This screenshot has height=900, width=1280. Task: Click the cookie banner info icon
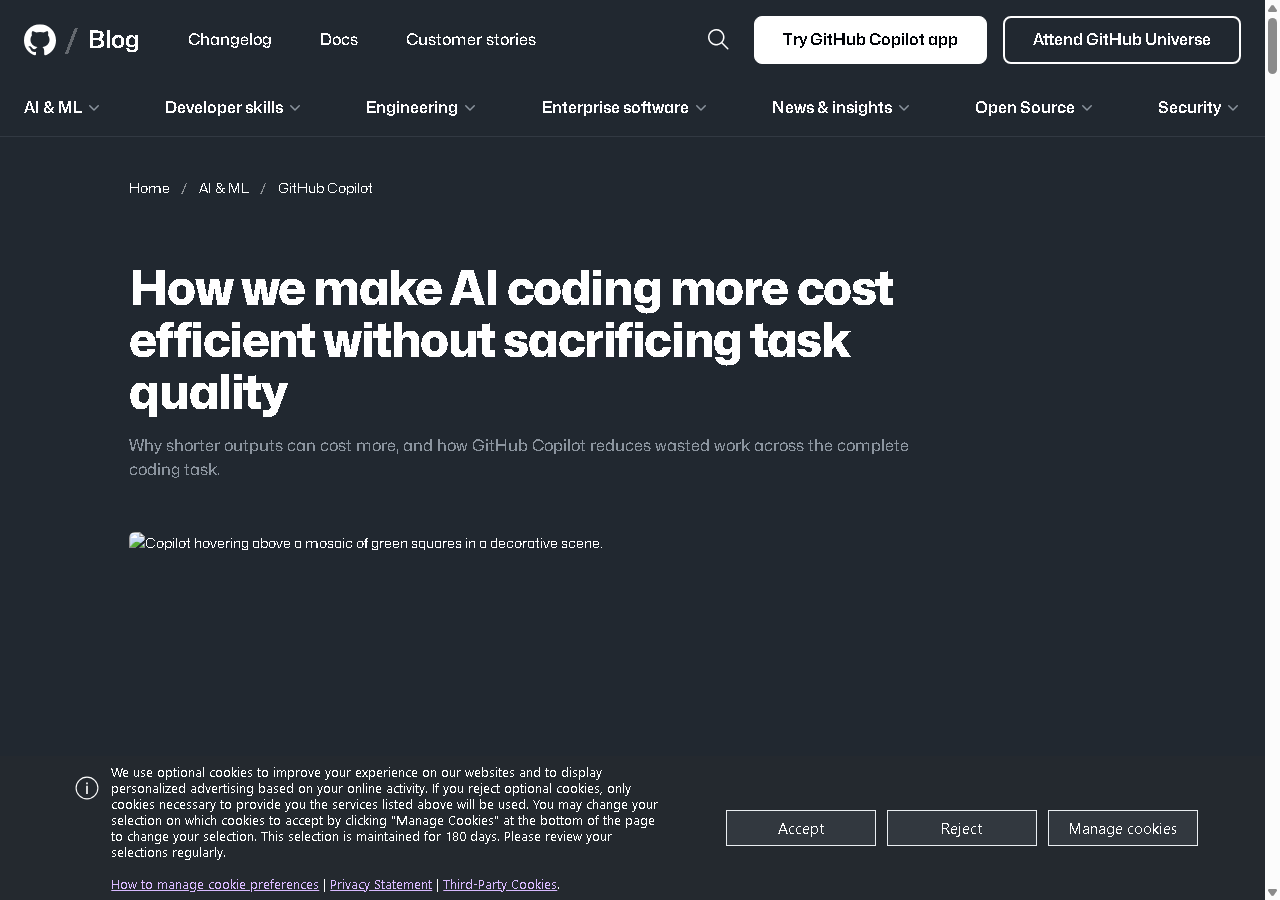point(87,788)
